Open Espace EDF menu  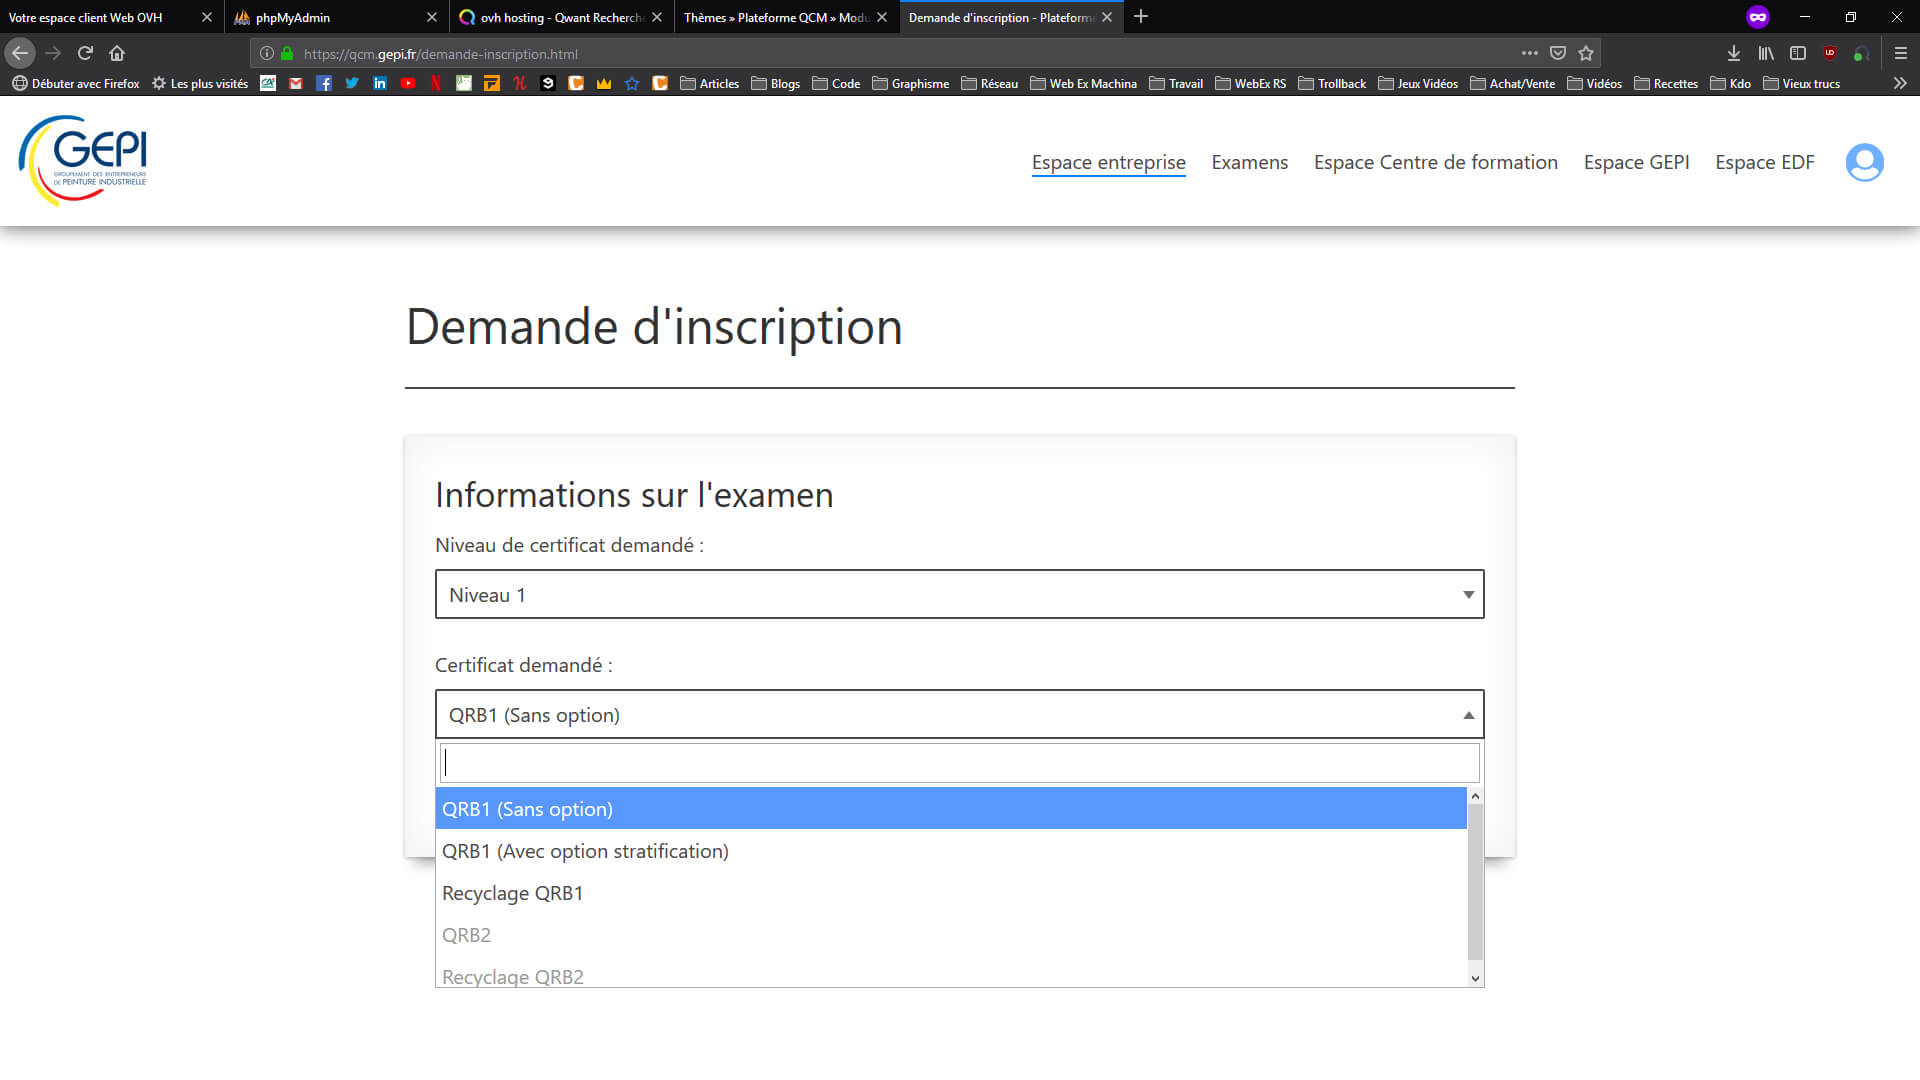click(1764, 162)
